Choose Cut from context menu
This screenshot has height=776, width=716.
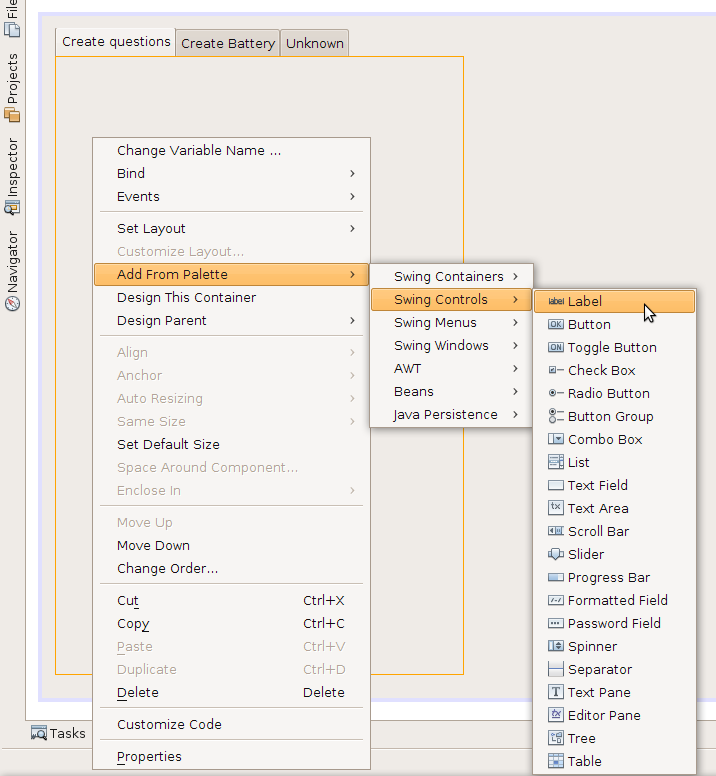(231, 600)
